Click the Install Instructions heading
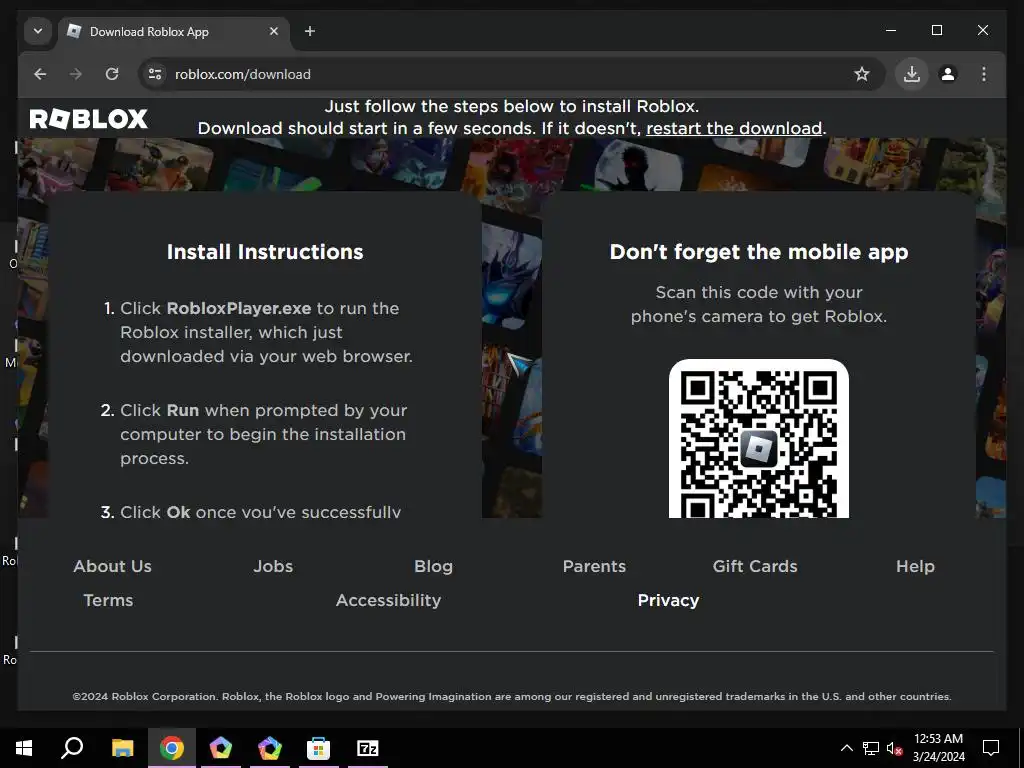1024x768 pixels. (264, 252)
